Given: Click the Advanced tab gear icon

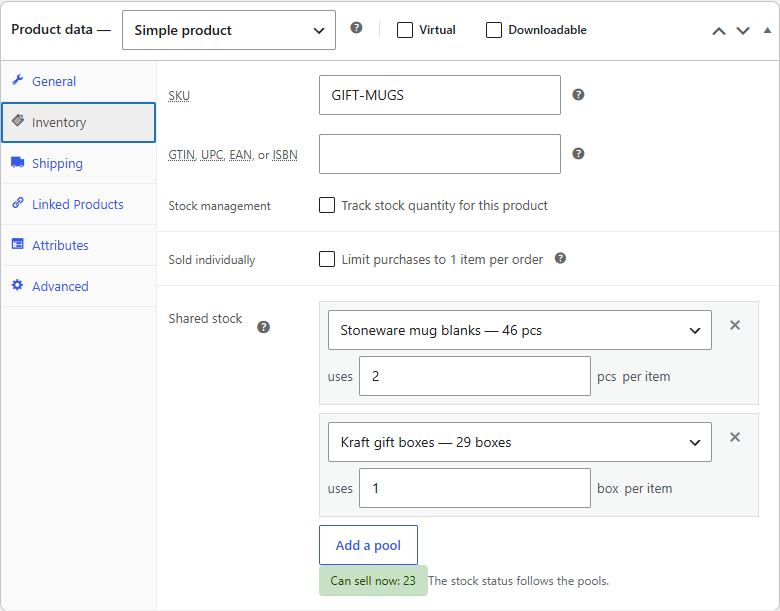Looking at the screenshot, I should point(17,285).
